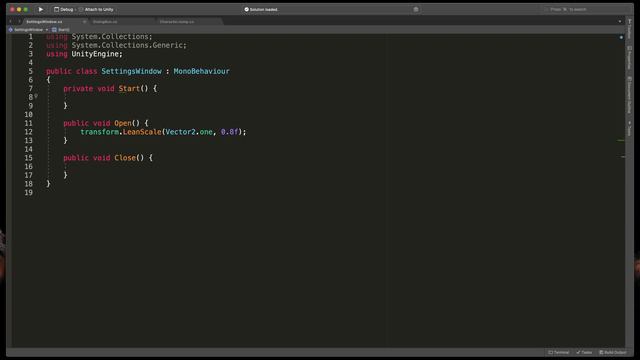
Task: Click LeanScale on line 12
Action: pos(142,132)
